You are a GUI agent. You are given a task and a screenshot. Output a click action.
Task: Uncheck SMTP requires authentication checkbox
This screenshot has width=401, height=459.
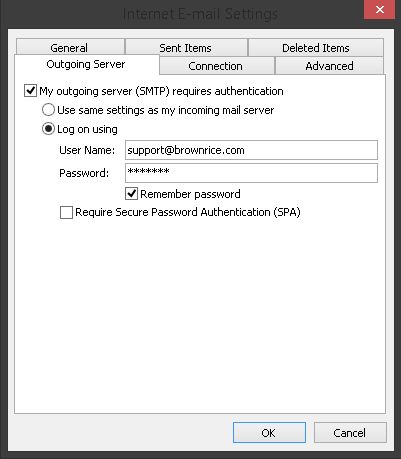pos(30,91)
